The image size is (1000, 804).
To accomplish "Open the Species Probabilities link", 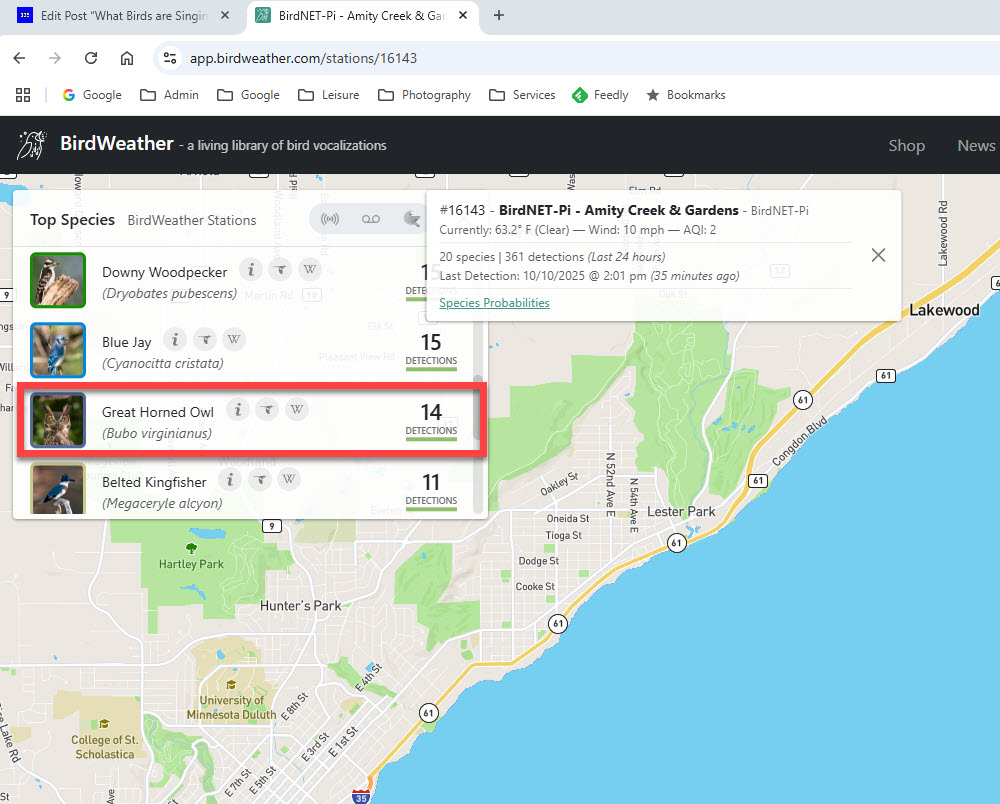I will point(494,303).
